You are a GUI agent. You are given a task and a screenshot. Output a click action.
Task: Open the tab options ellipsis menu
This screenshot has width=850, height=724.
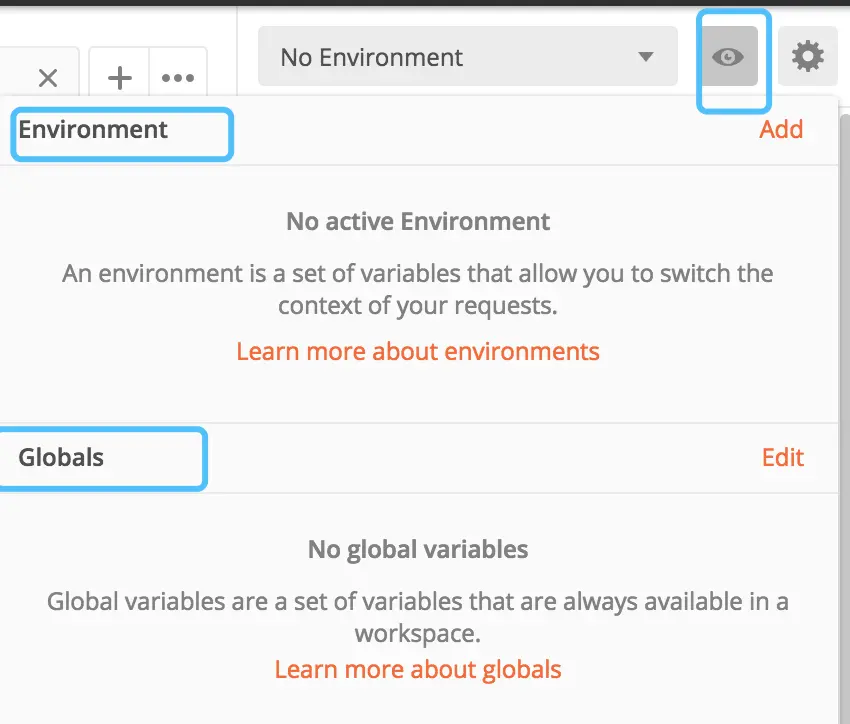click(178, 78)
